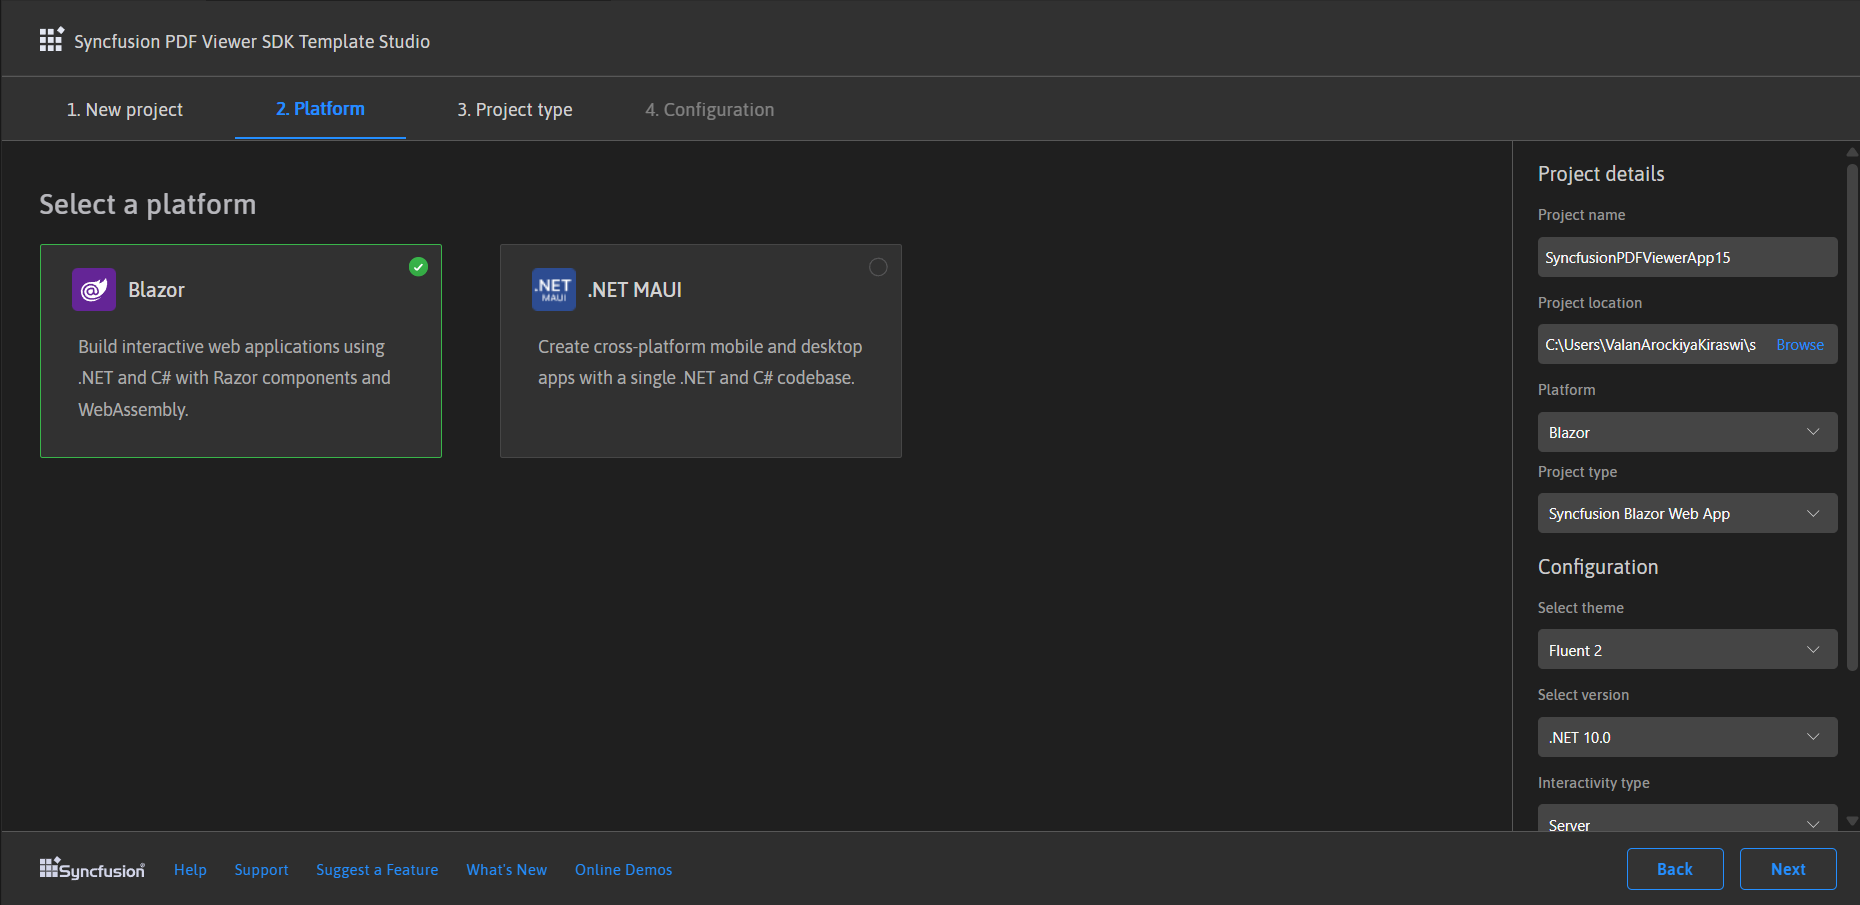Screen dimensions: 1860x905
Task: Click the 'Configuration' section heading
Action: pyautogui.click(x=1598, y=567)
